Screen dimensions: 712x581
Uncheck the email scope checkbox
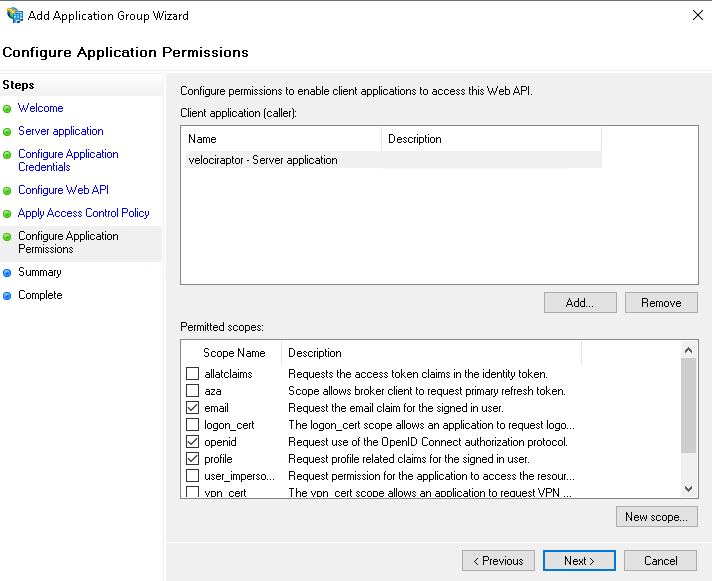[193, 408]
